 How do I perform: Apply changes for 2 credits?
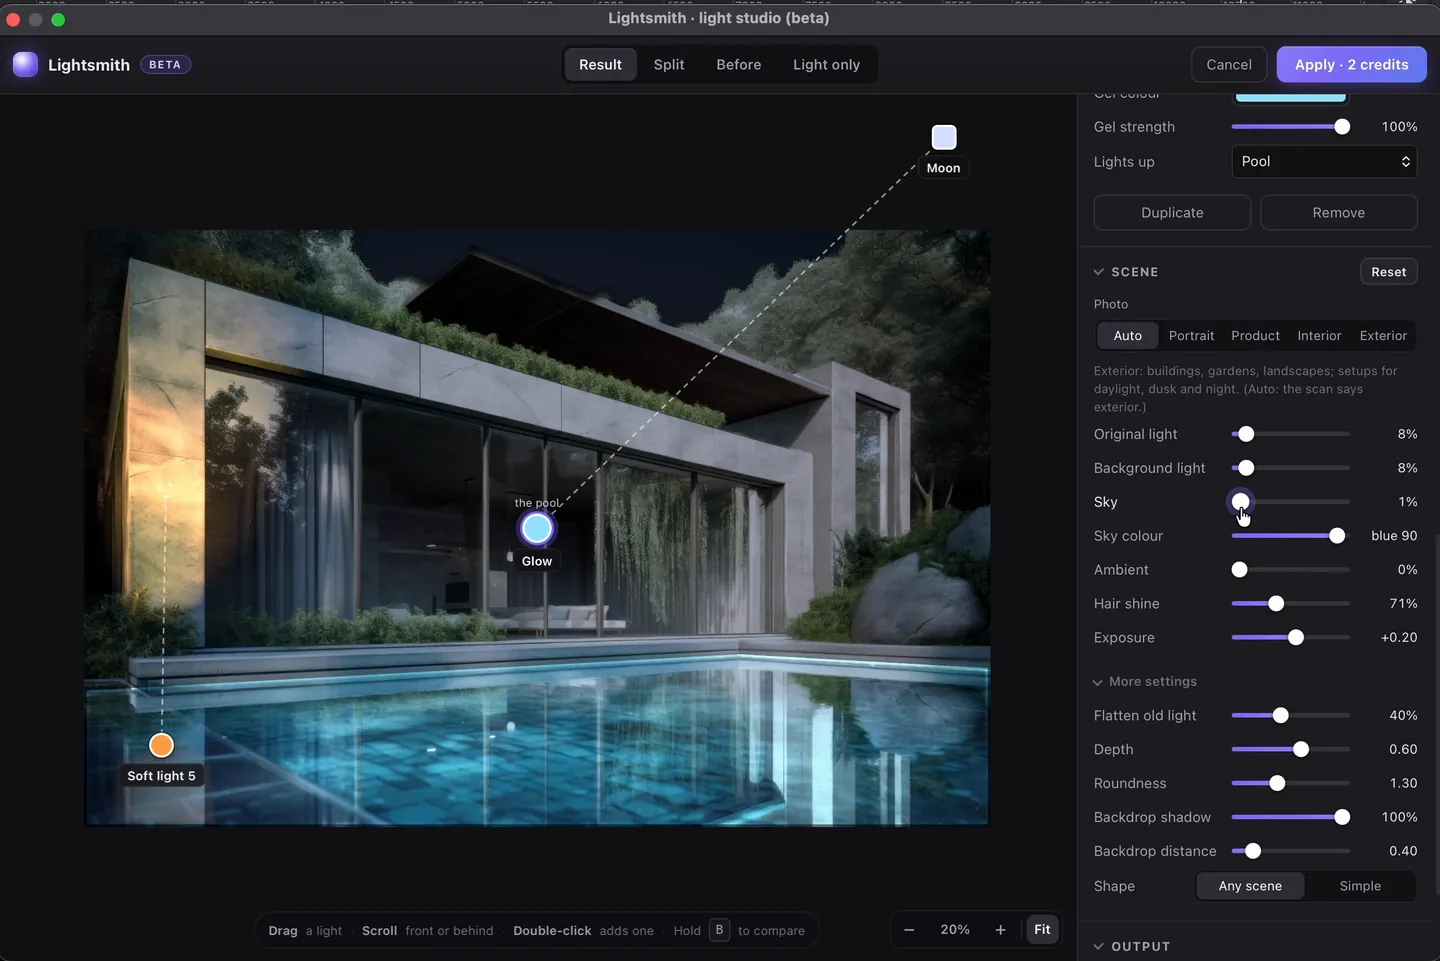click(1351, 65)
